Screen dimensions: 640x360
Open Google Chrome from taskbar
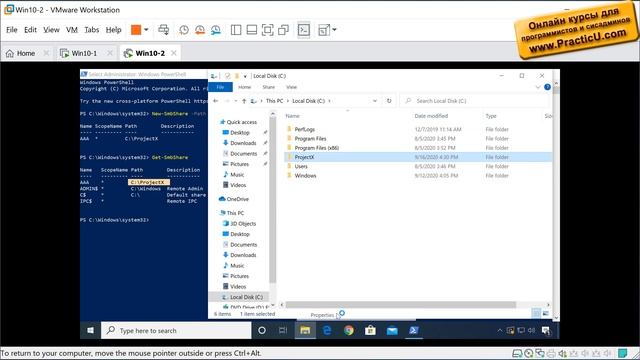pos(349,331)
